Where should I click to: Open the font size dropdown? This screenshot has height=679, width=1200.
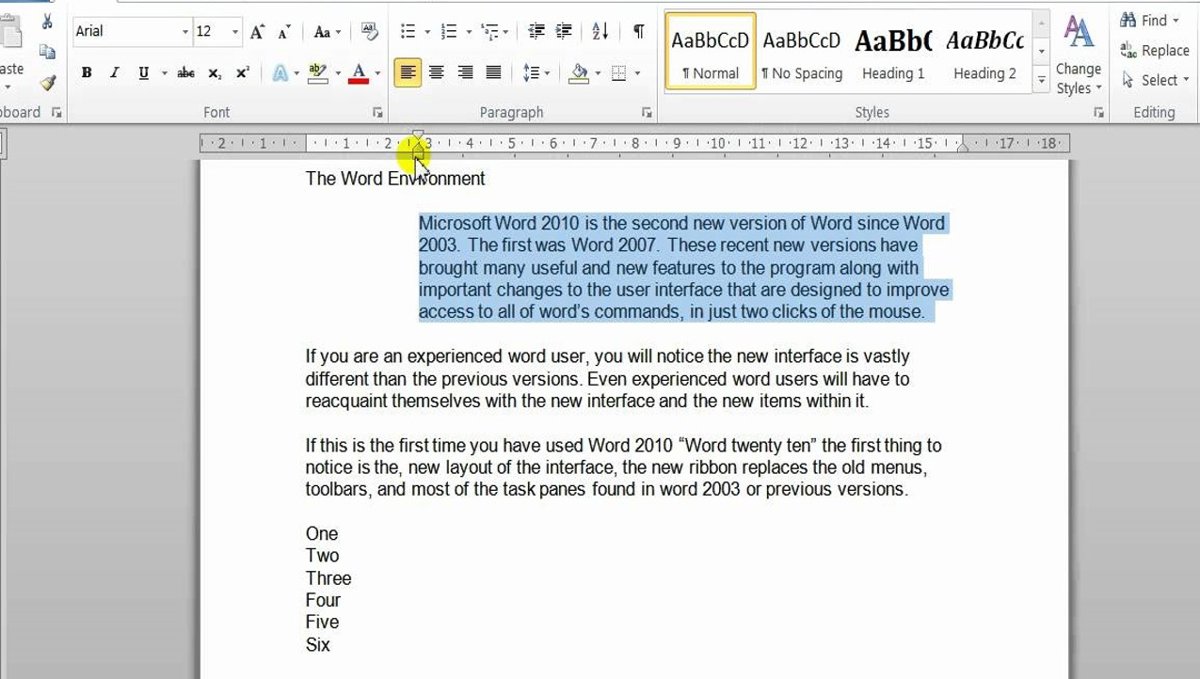coord(234,32)
